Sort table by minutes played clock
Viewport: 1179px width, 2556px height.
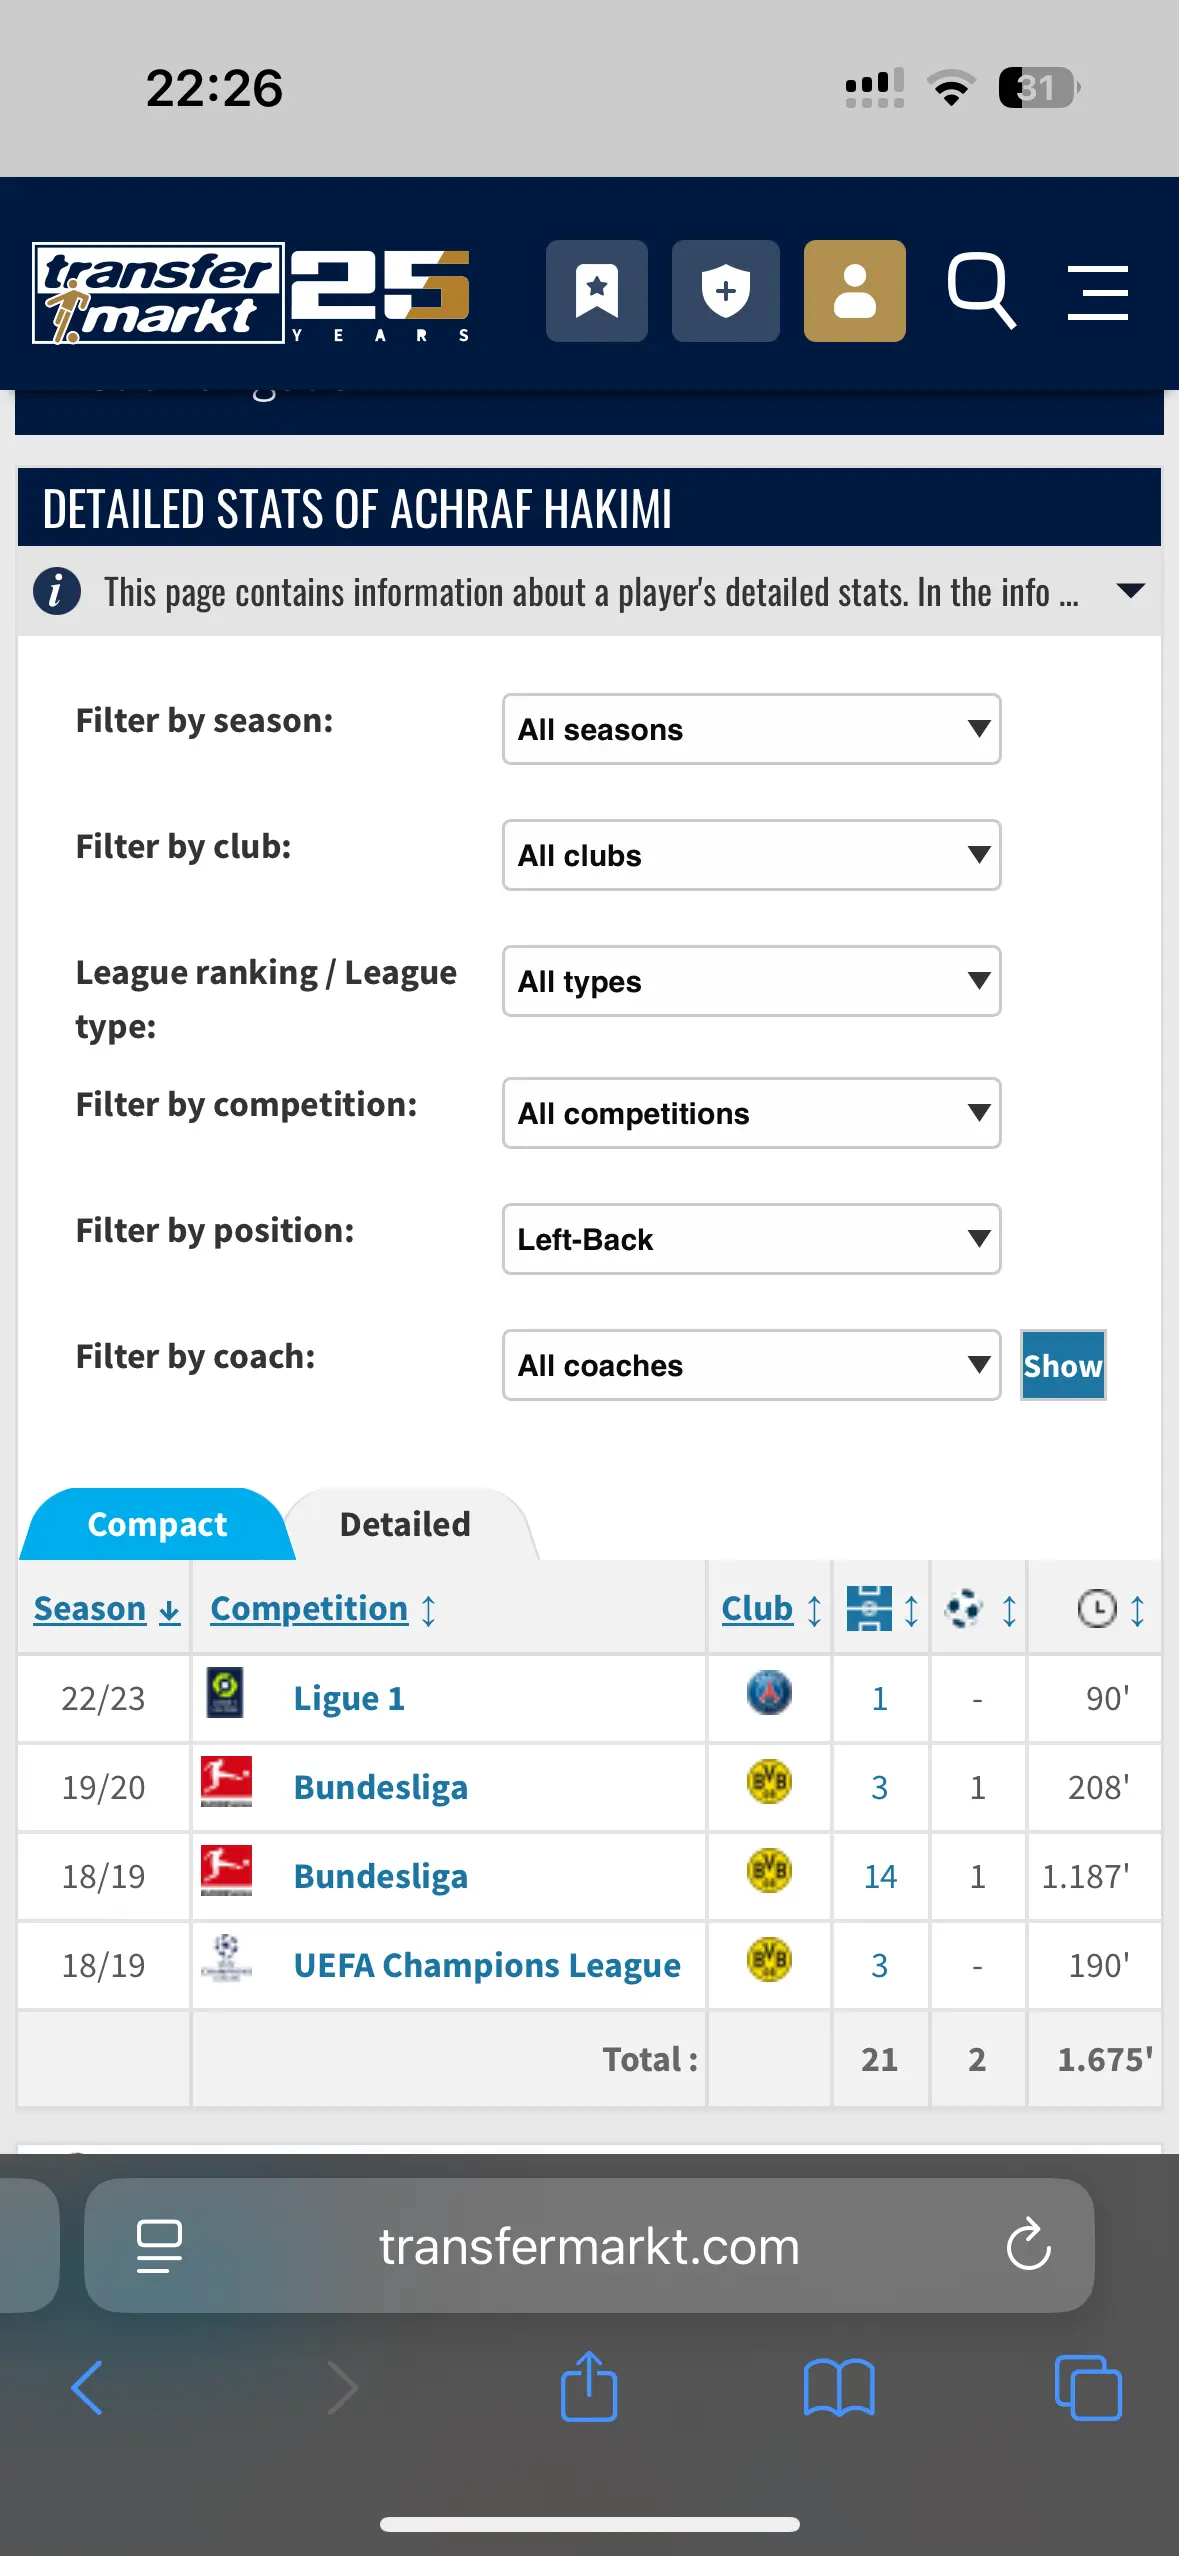pos(1110,1609)
